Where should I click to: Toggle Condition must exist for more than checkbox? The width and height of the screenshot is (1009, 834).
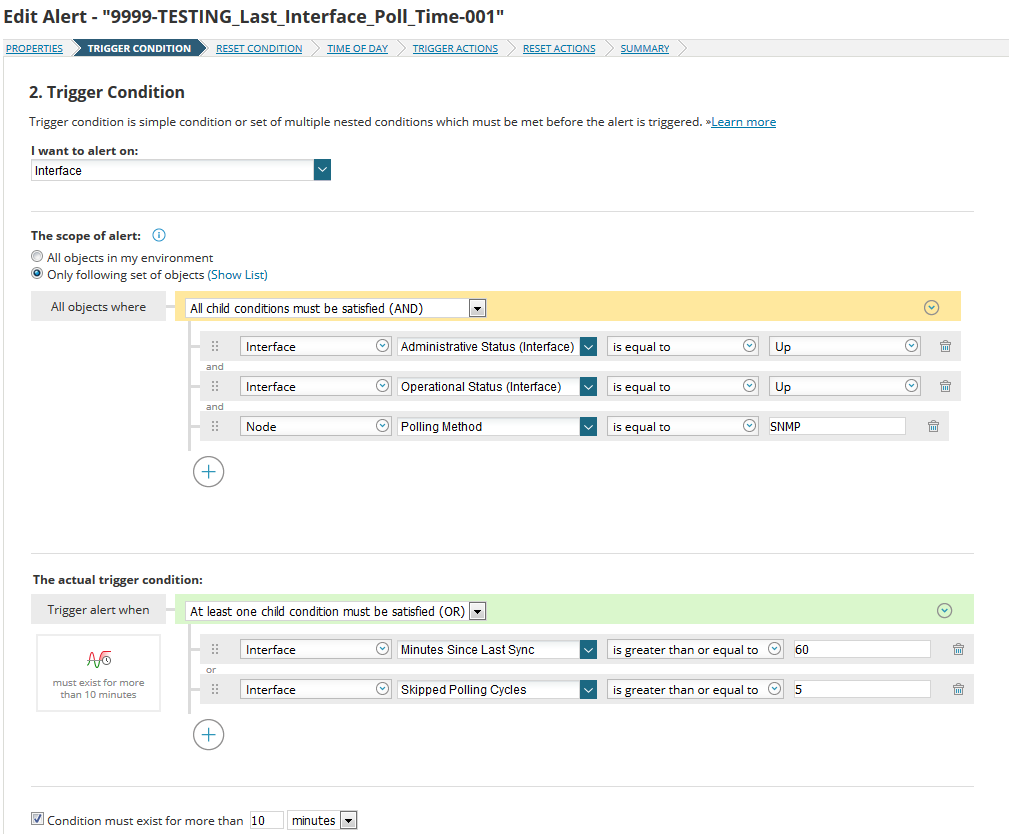37,819
